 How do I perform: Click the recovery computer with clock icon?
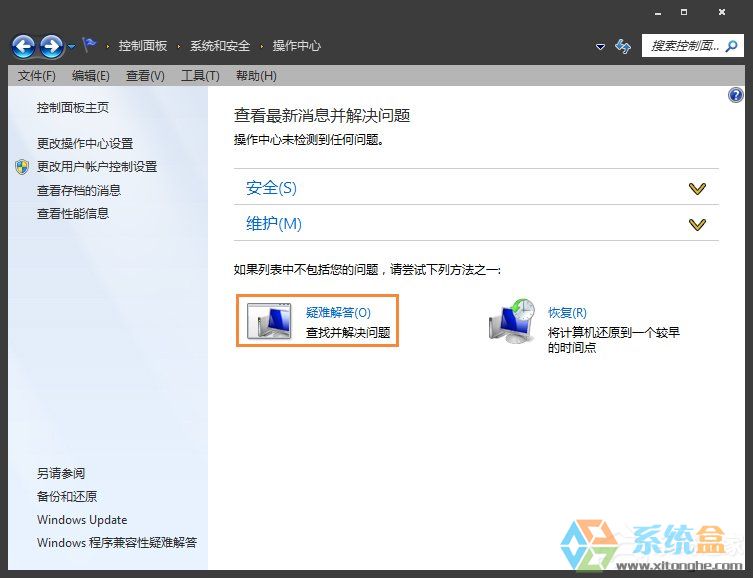(x=512, y=320)
